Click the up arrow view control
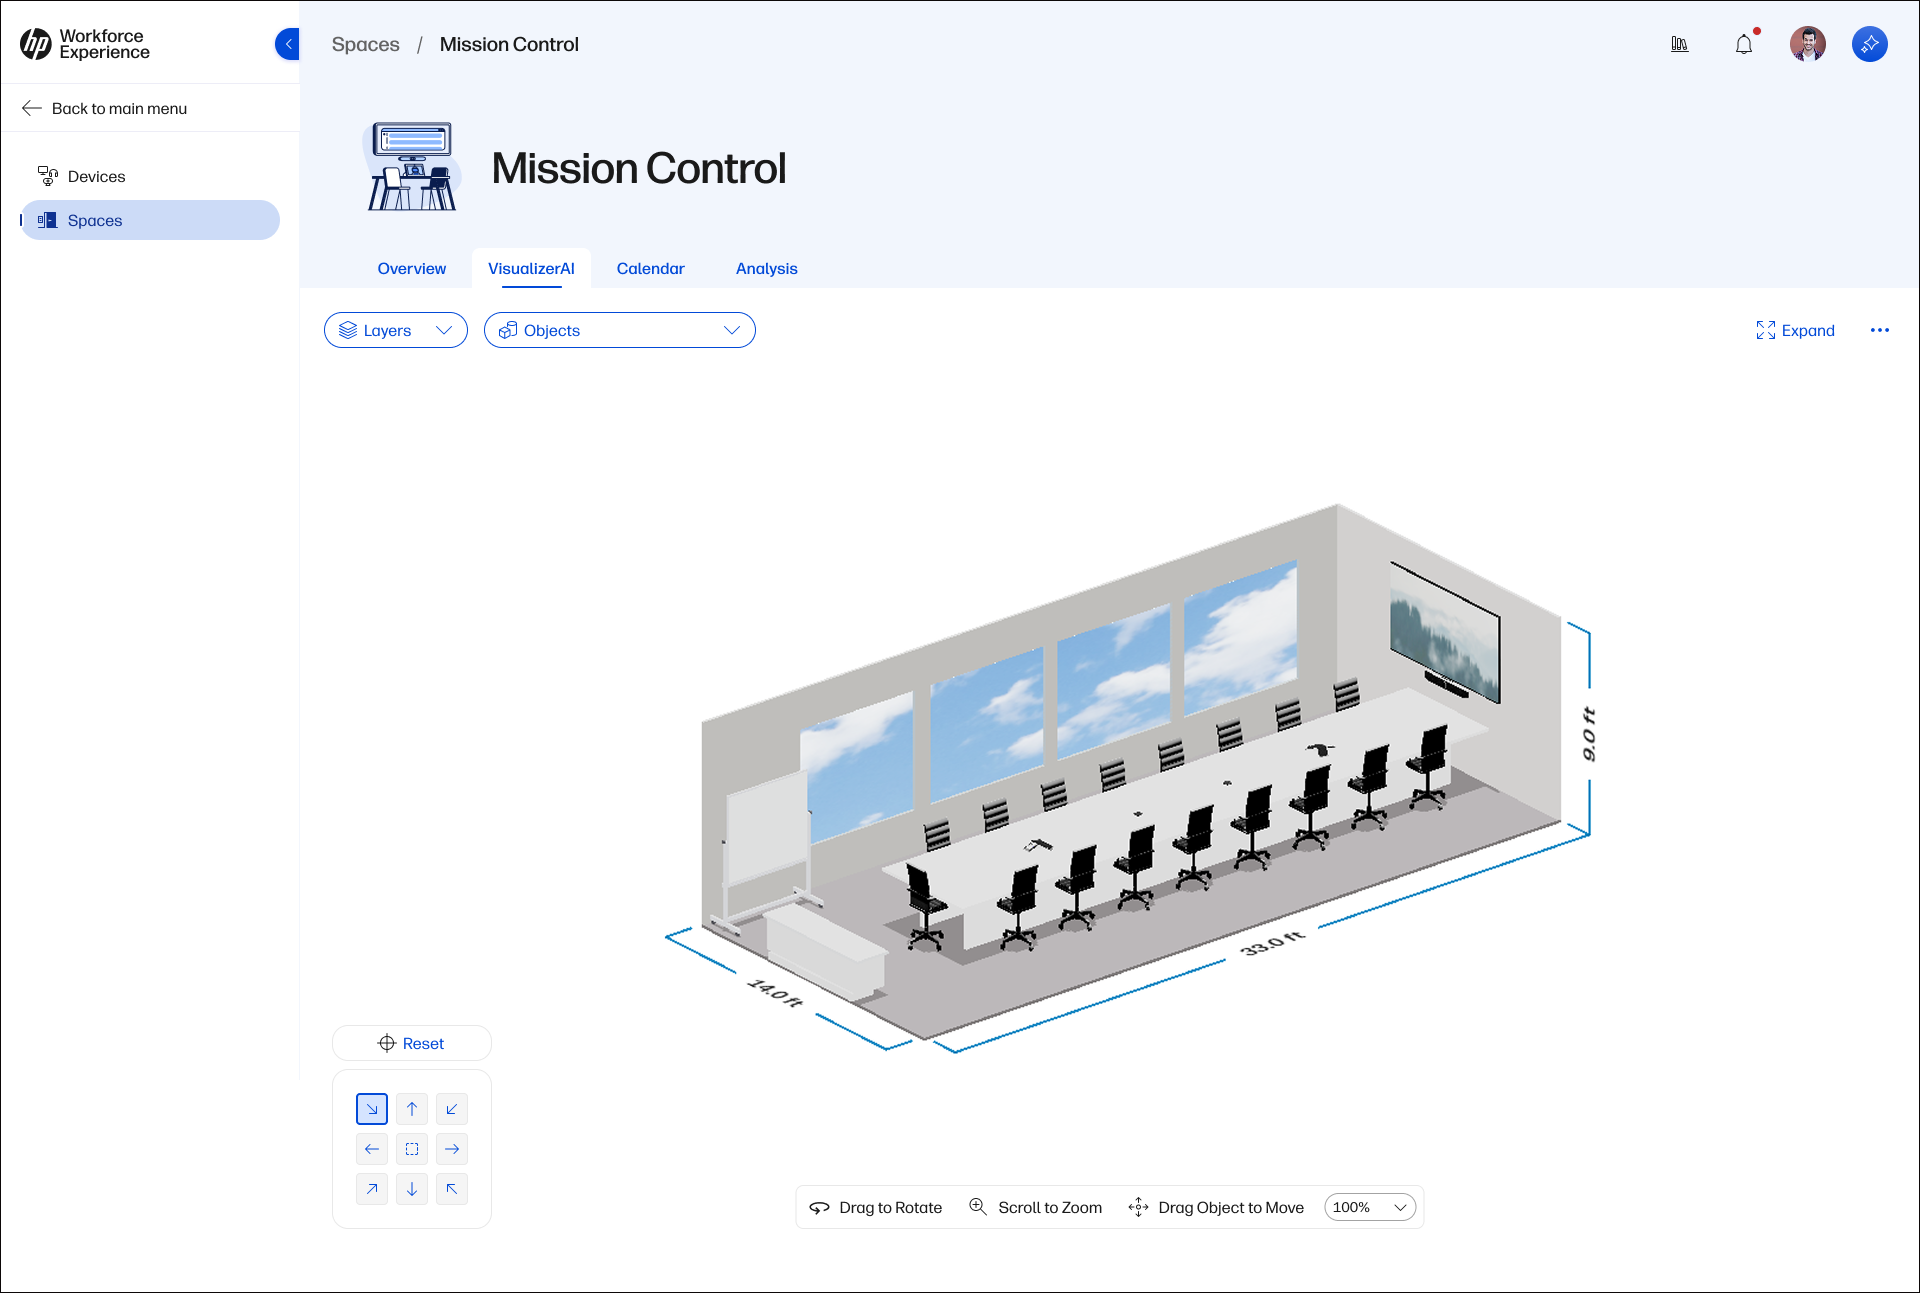 pyautogui.click(x=412, y=1109)
